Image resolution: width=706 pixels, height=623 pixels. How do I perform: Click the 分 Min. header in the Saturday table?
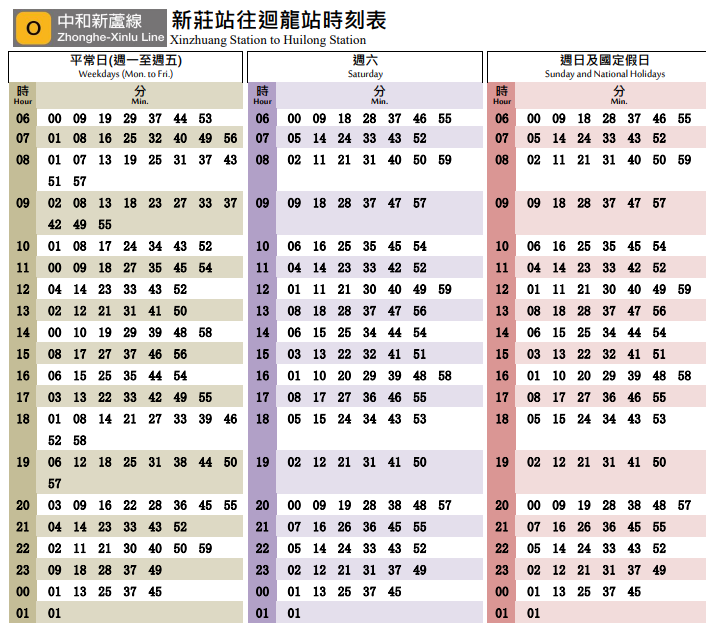(380, 95)
